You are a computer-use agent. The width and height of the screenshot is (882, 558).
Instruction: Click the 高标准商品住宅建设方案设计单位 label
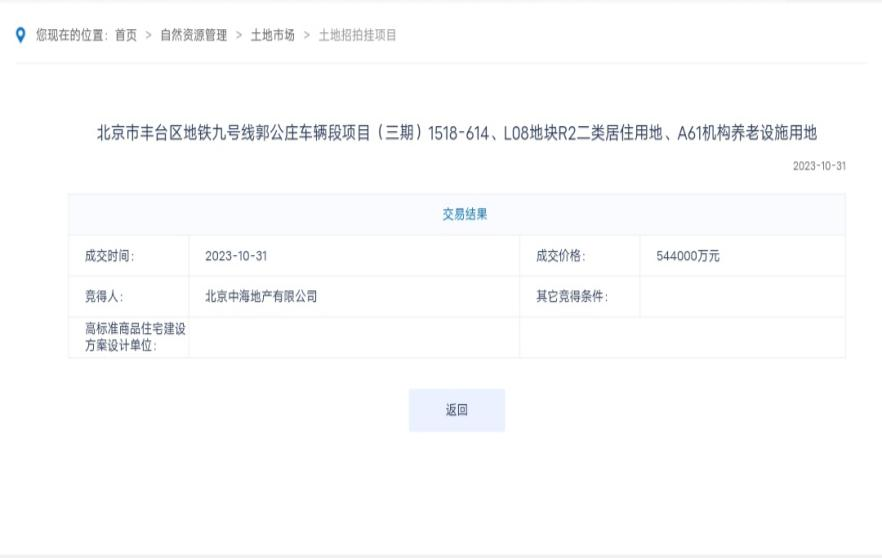coord(128,337)
